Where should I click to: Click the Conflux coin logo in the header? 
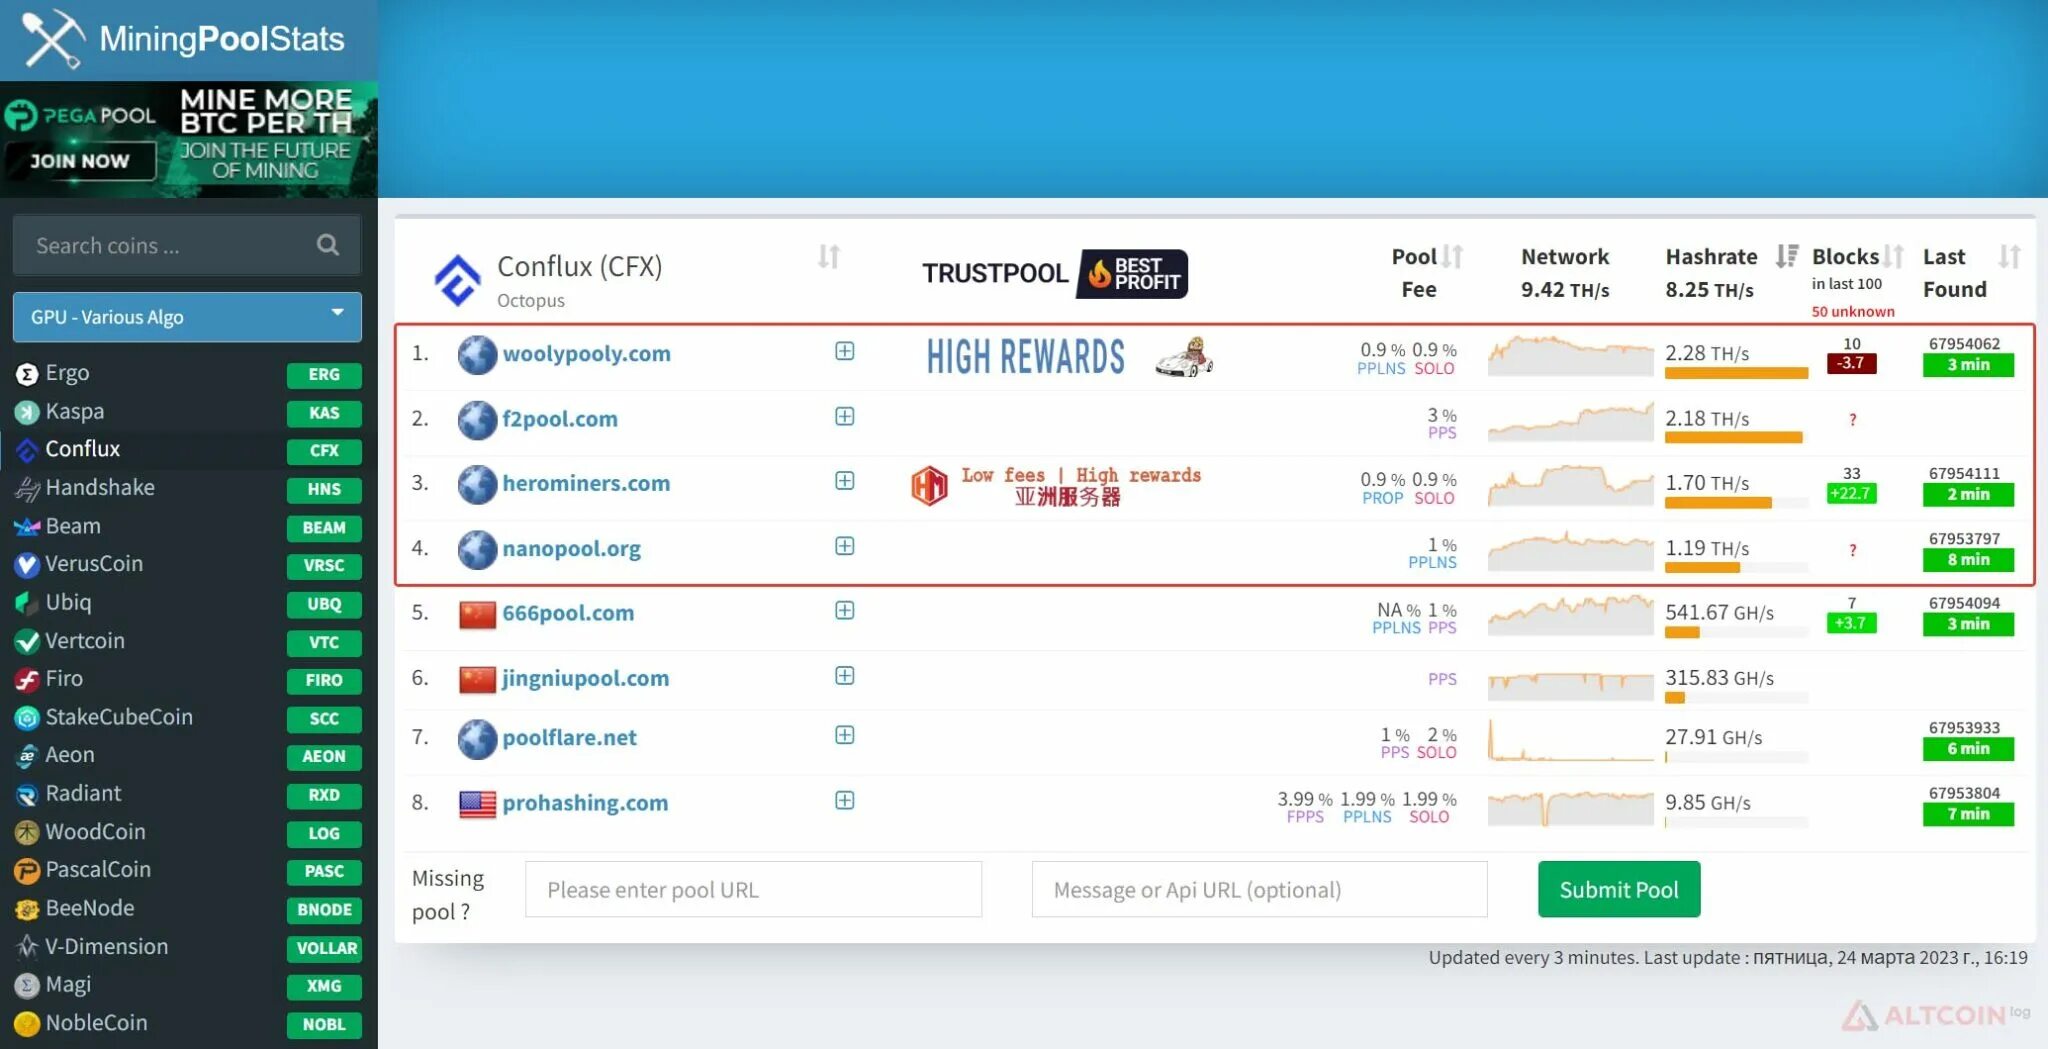[x=457, y=280]
